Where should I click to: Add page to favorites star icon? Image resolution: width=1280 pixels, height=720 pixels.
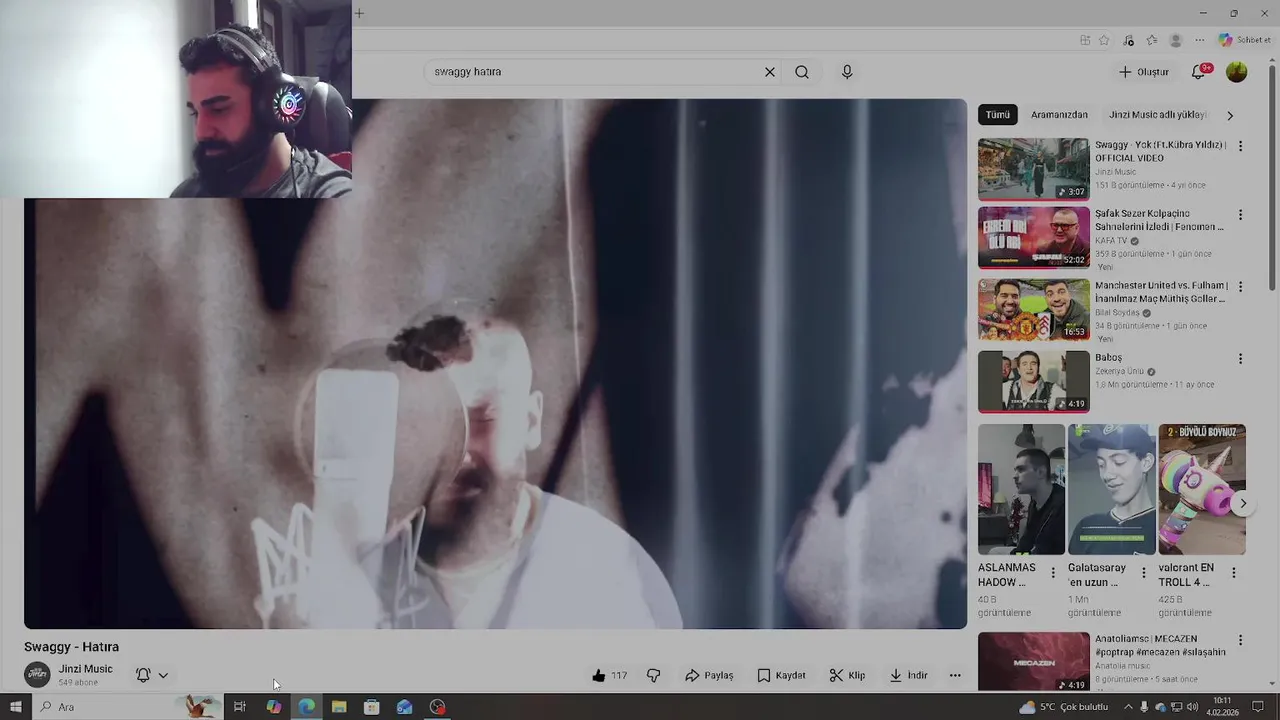pos(1104,40)
